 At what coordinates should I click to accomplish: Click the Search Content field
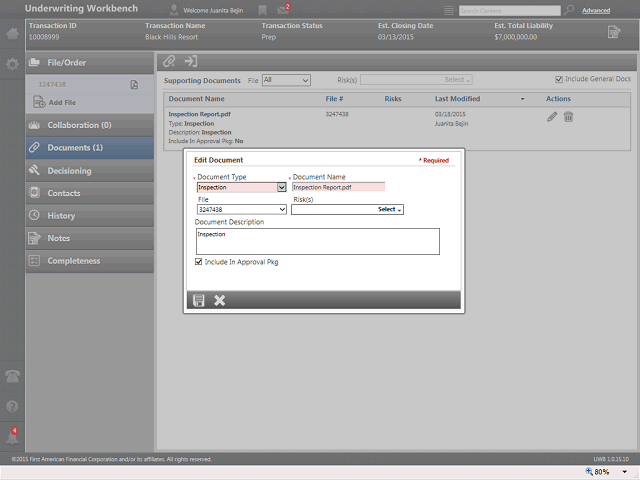pyautogui.click(x=510, y=11)
